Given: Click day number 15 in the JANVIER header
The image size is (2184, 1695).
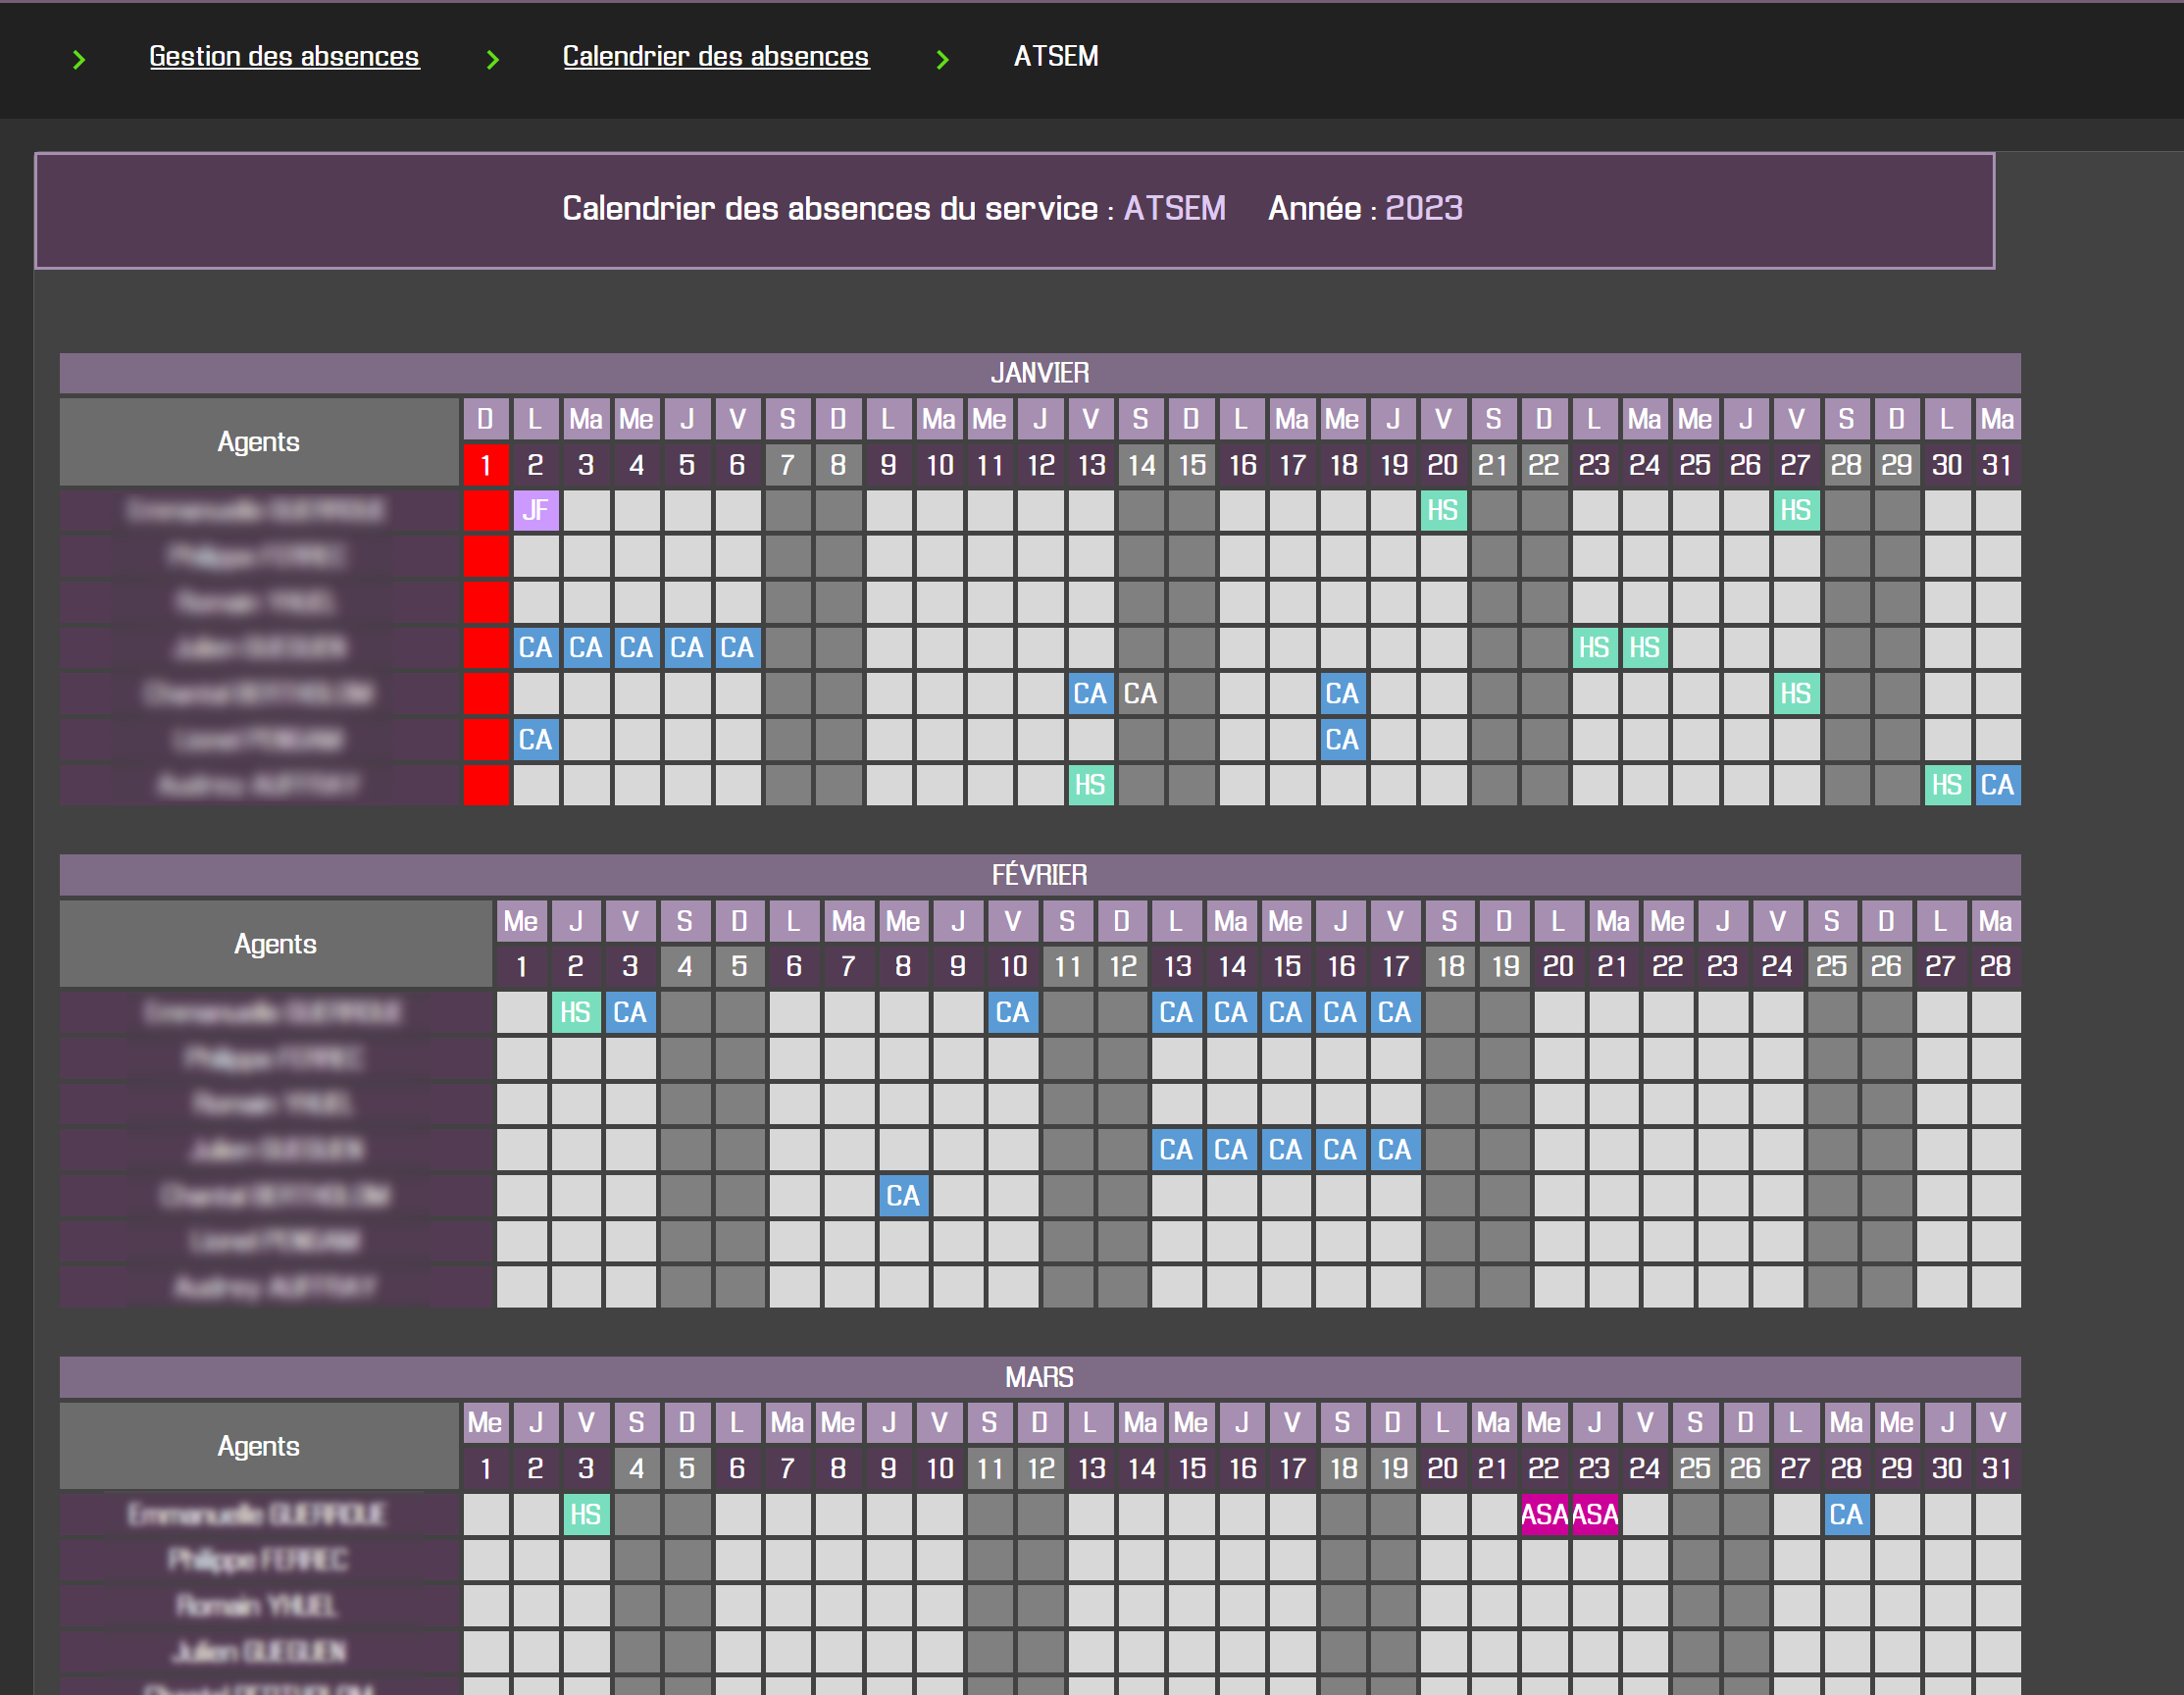Looking at the screenshot, I should coord(1191,465).
